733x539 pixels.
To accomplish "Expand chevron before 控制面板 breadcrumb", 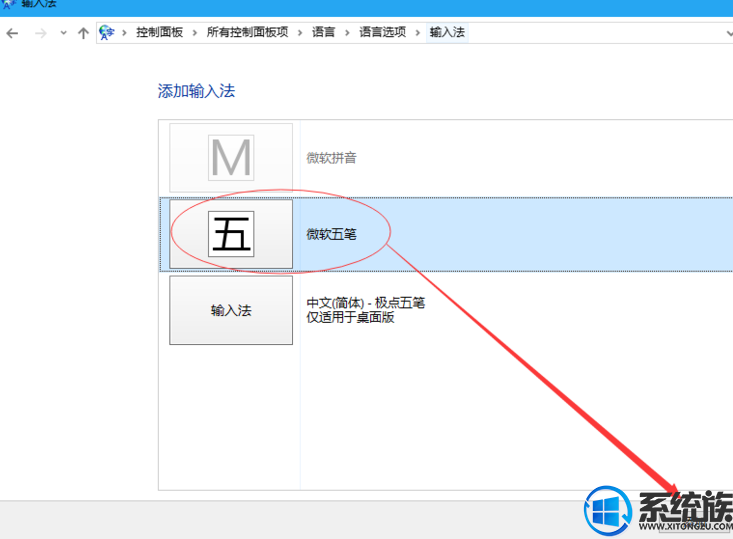I will pos(124,33).
